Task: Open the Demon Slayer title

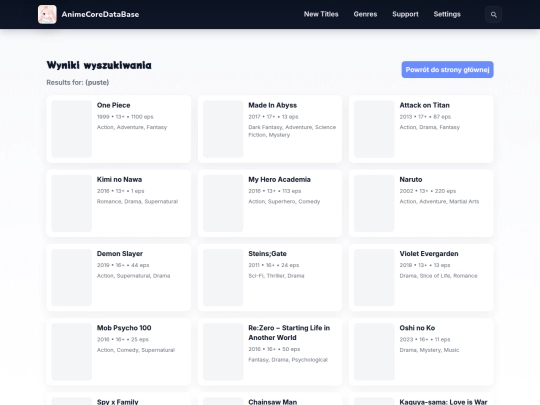Action: (x=120, y=254)
